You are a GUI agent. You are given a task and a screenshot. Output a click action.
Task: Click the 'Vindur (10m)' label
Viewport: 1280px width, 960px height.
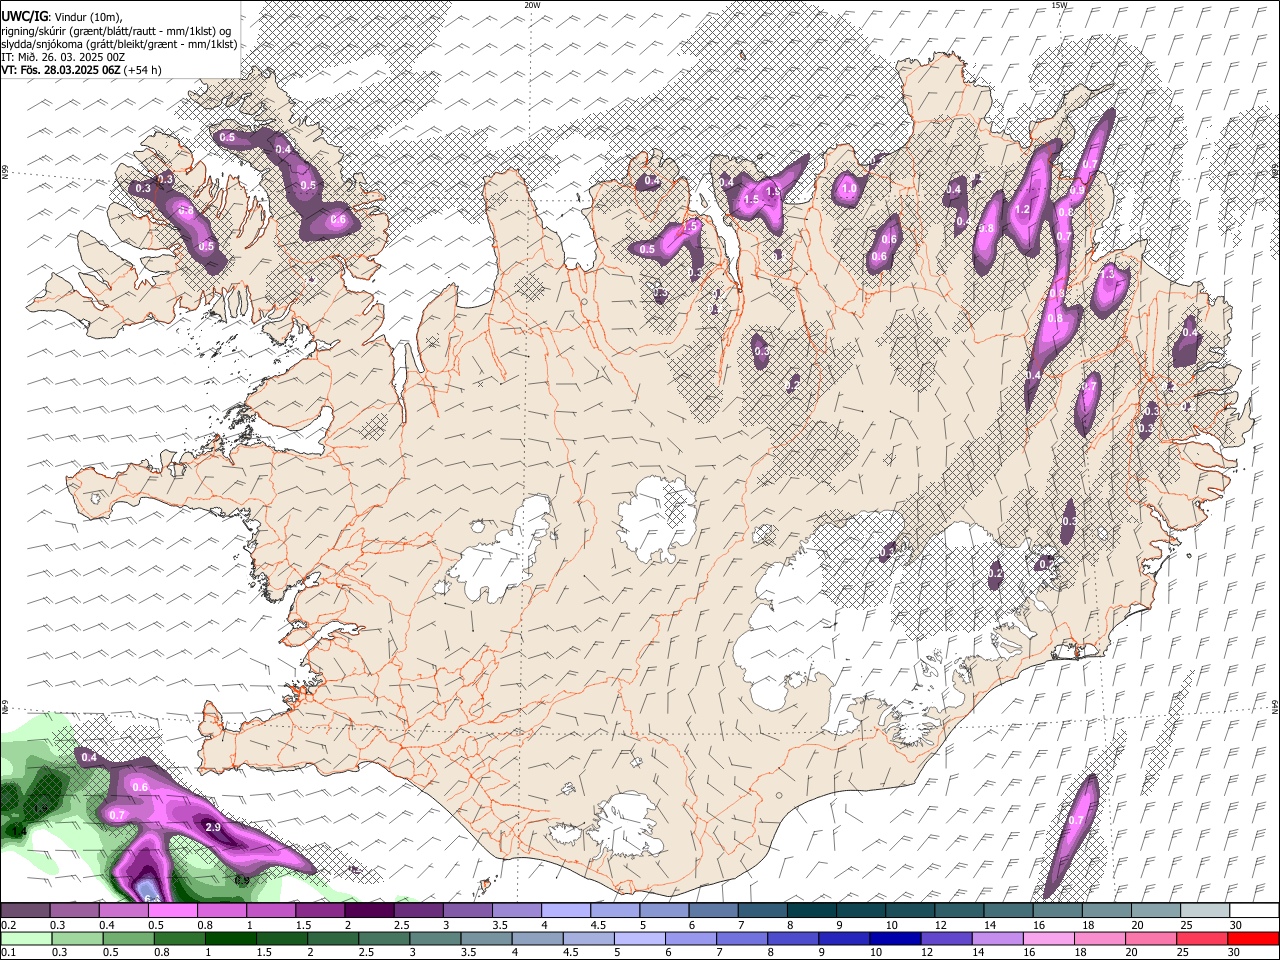click(86, 17)
